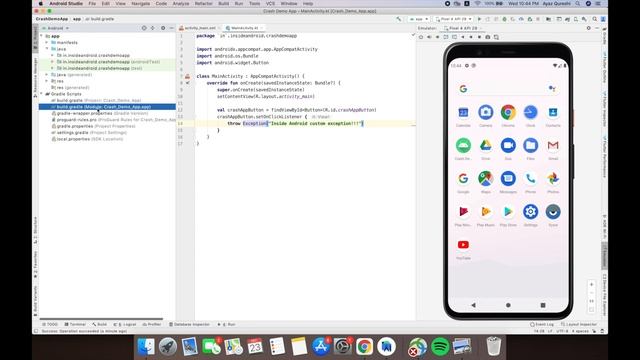This screenshot has height=360, width=640.
Task: Open the Event Log tool window
Action: pyautogui.click(x=542, y=324)
